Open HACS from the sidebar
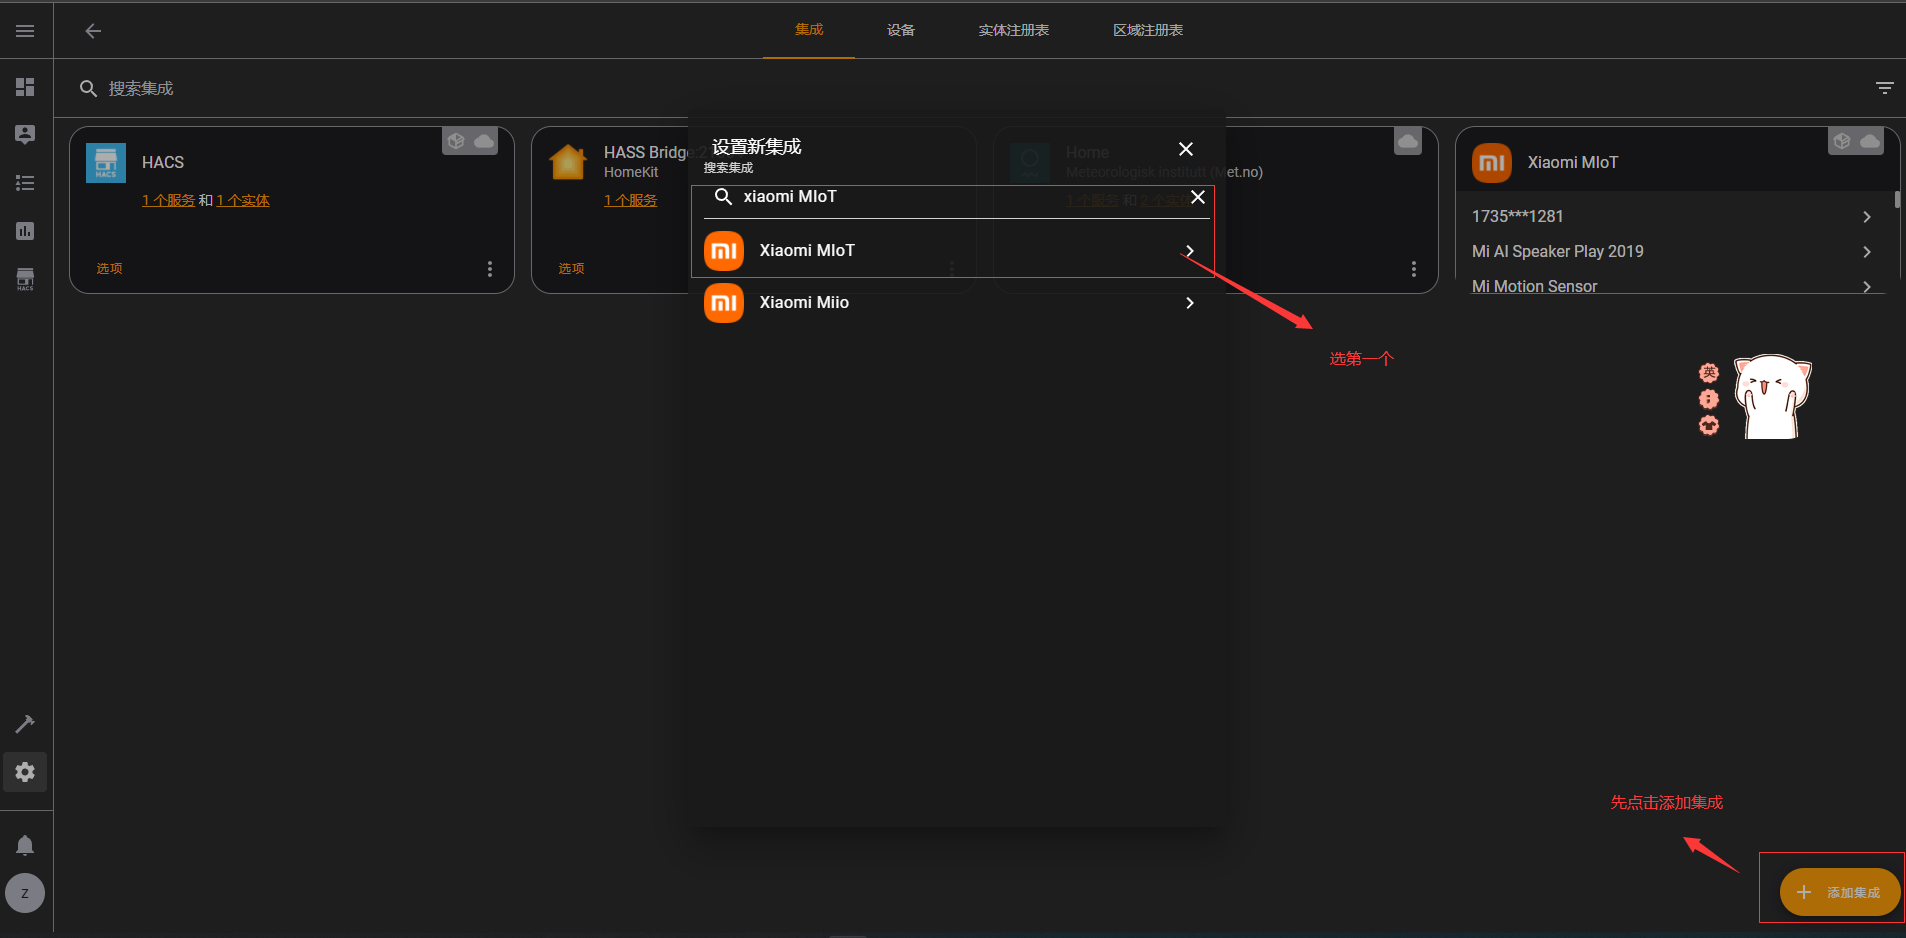The height and width of the screenshot is (938, 1906). pos(25,279)
